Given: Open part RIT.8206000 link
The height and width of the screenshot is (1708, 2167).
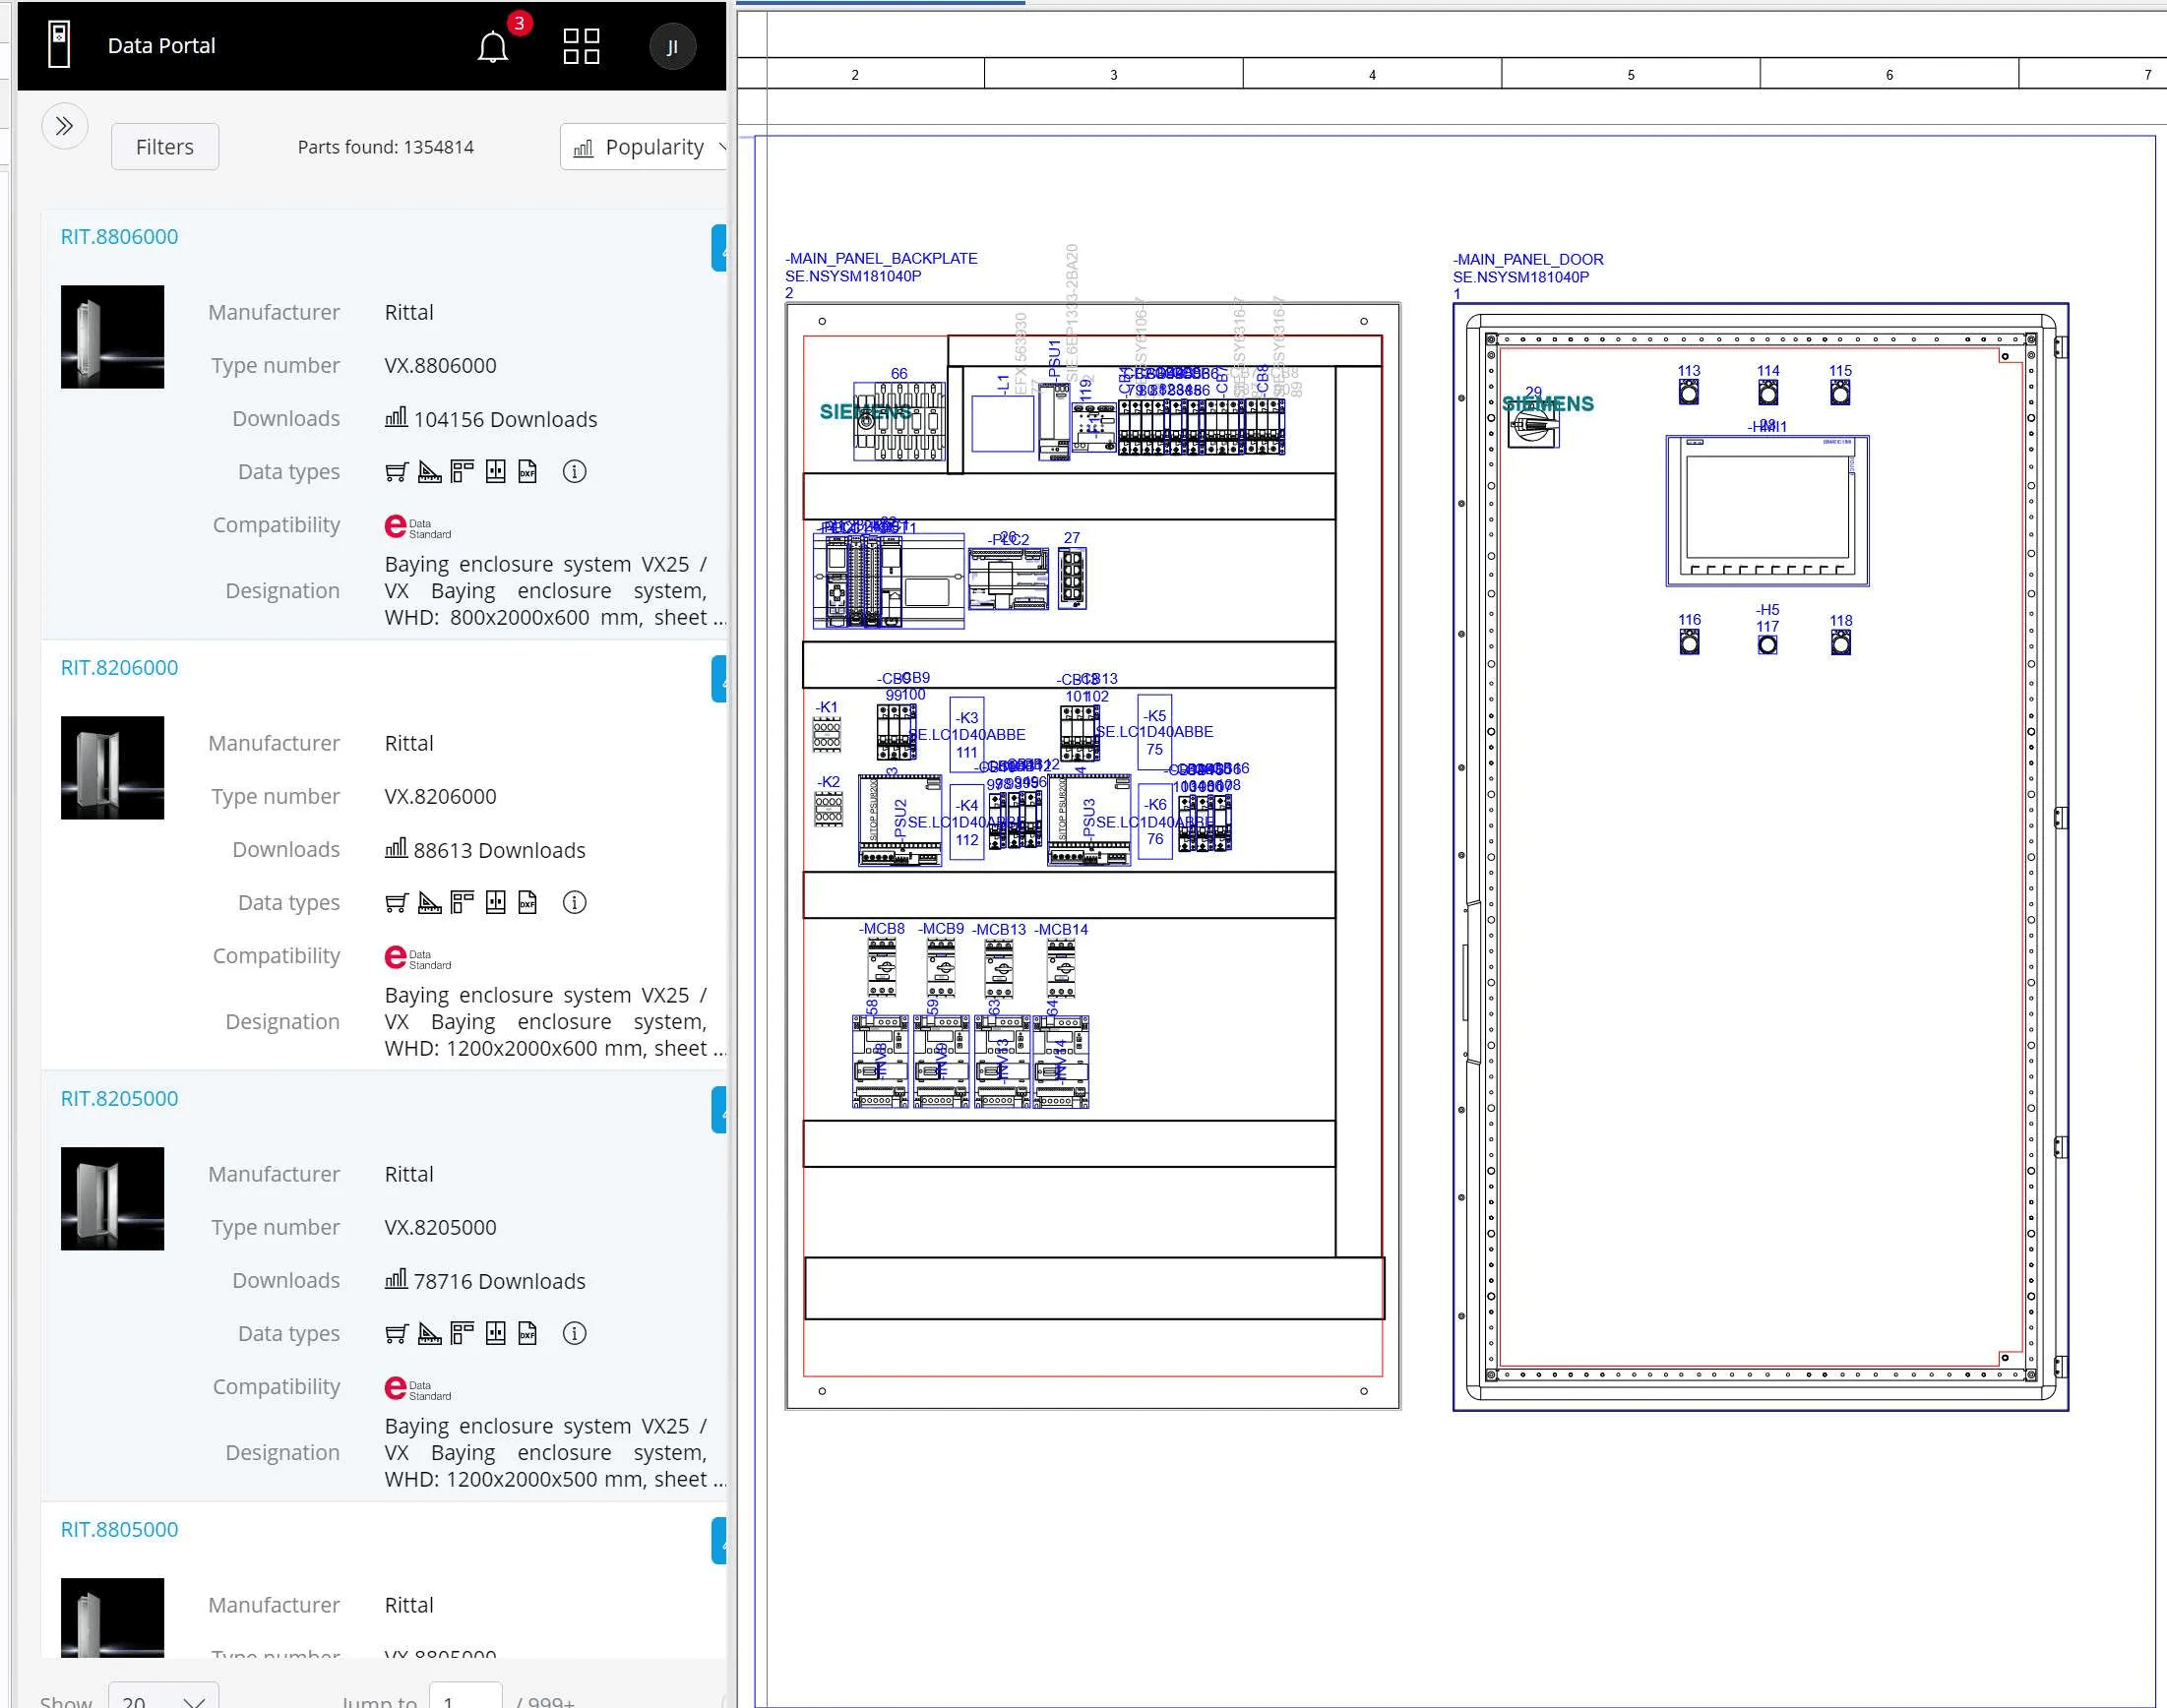Looking at the screenshot, I should coord(119,668).
